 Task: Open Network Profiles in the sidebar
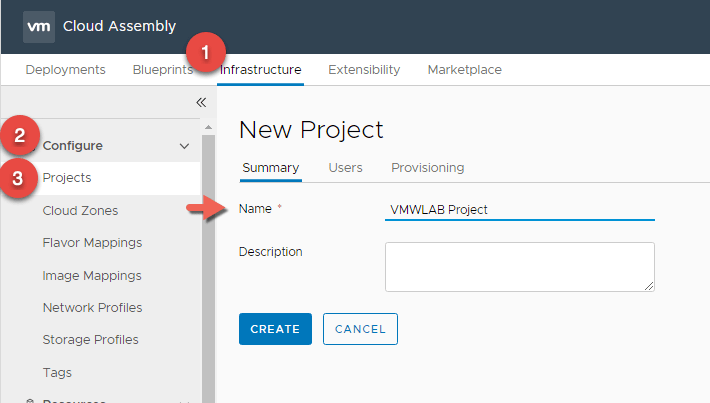(x=92, y=307)
